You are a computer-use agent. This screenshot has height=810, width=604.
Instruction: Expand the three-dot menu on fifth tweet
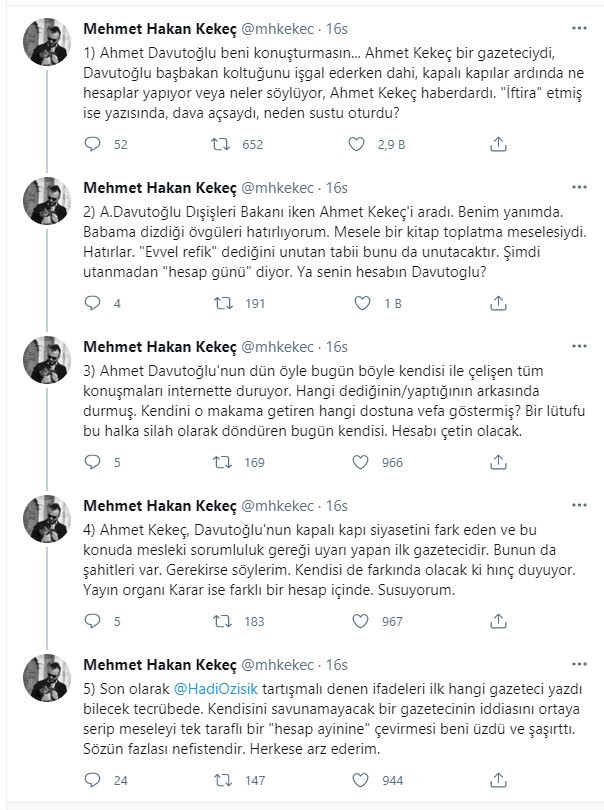(579, 664)
